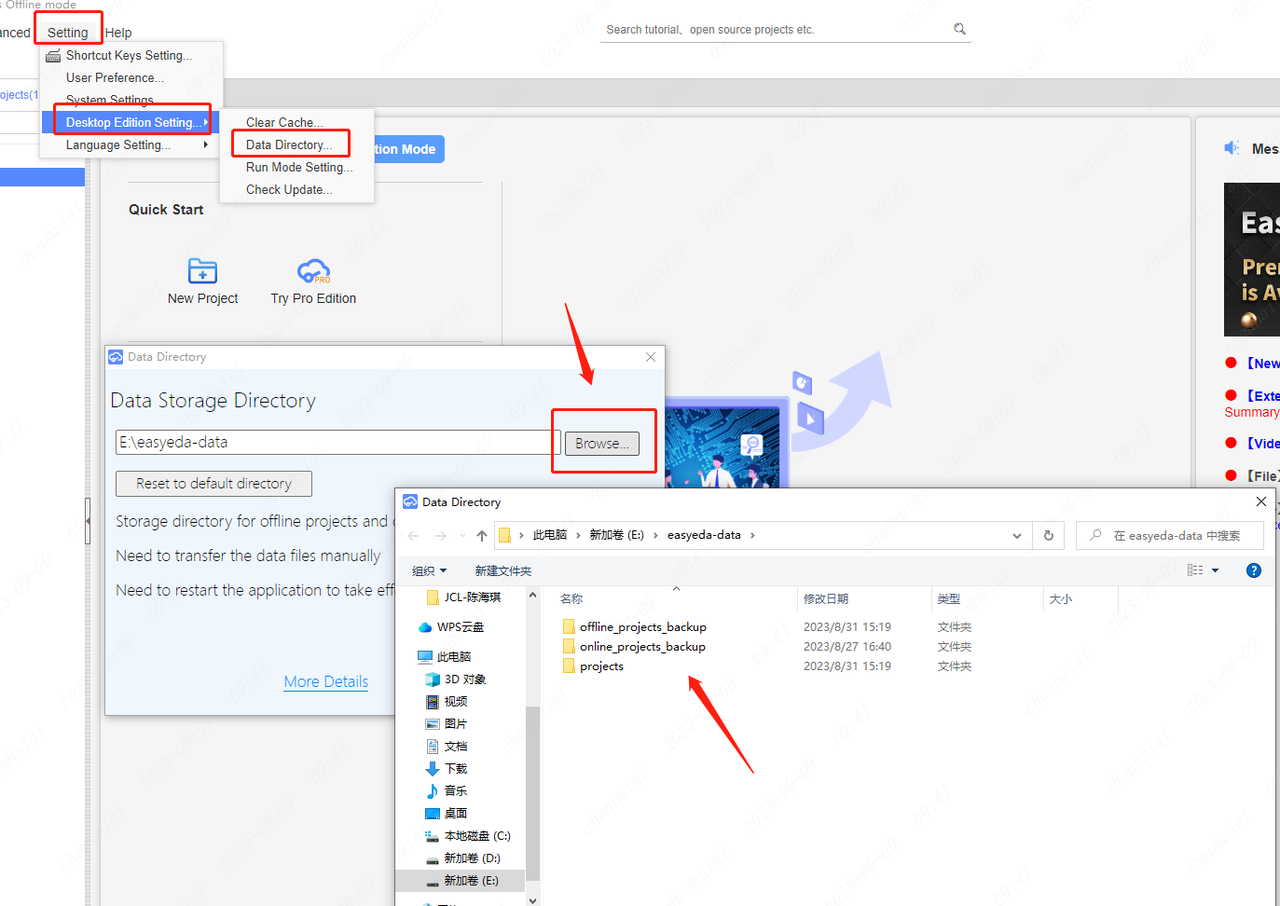Image resolution: width=1280 pixels, height=906 pixels.
Task: Select JCL-陈海琪 folder in navigation pane
Action: pos(463,597)
